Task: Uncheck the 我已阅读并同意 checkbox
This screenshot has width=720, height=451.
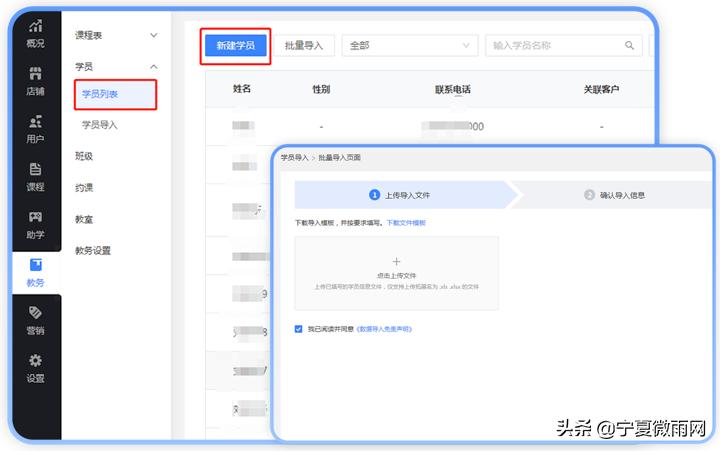Action: pyautogui.click(x=298, y=329)
